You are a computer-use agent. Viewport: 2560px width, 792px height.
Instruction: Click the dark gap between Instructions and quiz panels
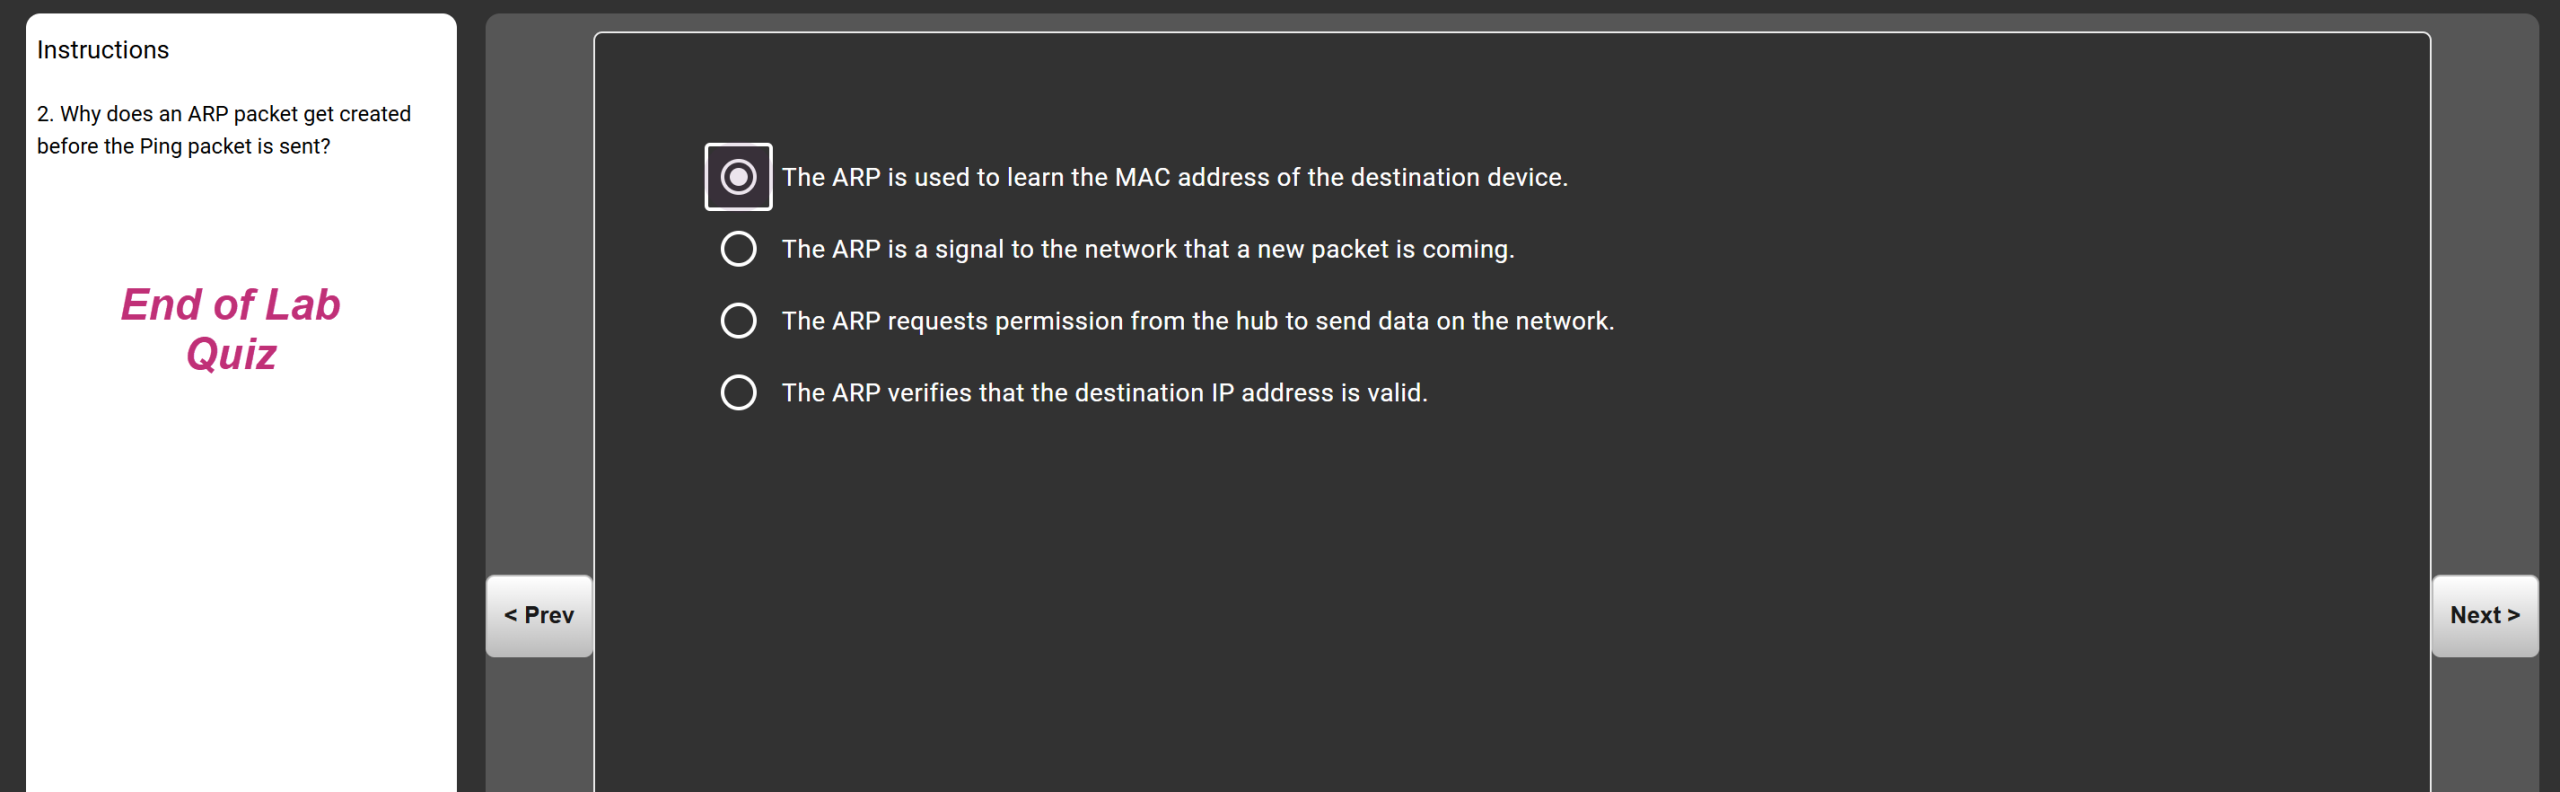point(471,400)
